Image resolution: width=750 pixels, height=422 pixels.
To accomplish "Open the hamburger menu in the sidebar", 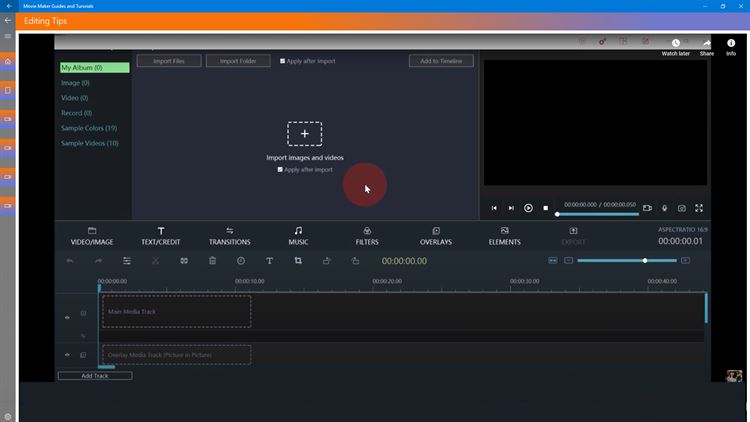I will tap(8, 36).
